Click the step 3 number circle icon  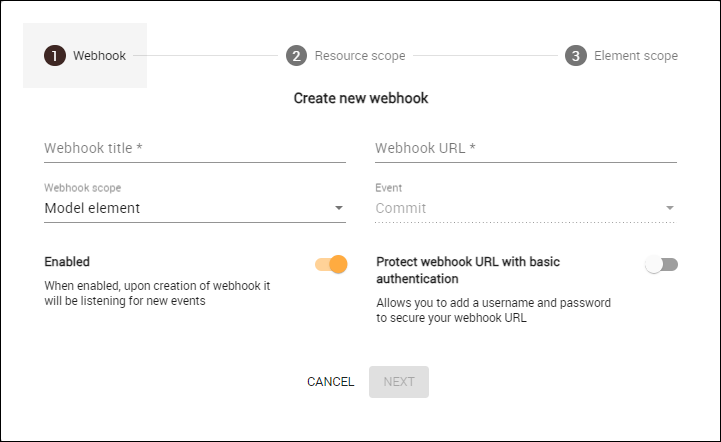pyautogui.click(x=575, y=56)
